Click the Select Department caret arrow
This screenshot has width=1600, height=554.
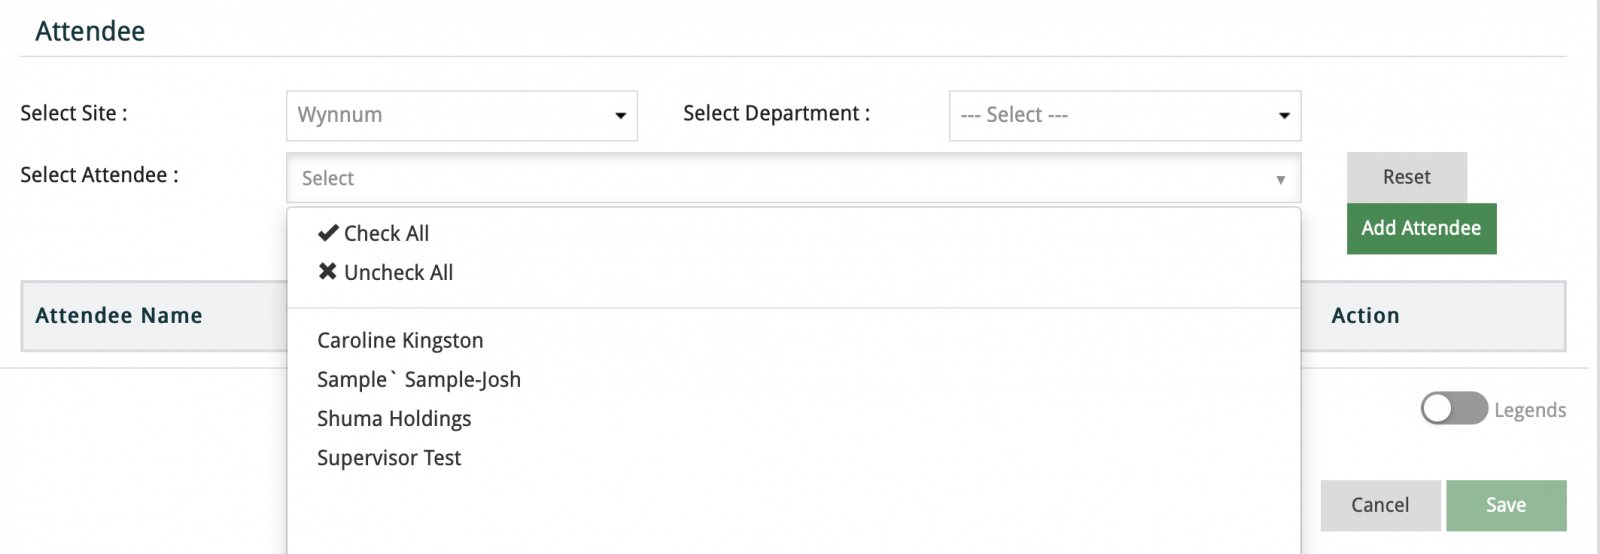[1284, 116]
